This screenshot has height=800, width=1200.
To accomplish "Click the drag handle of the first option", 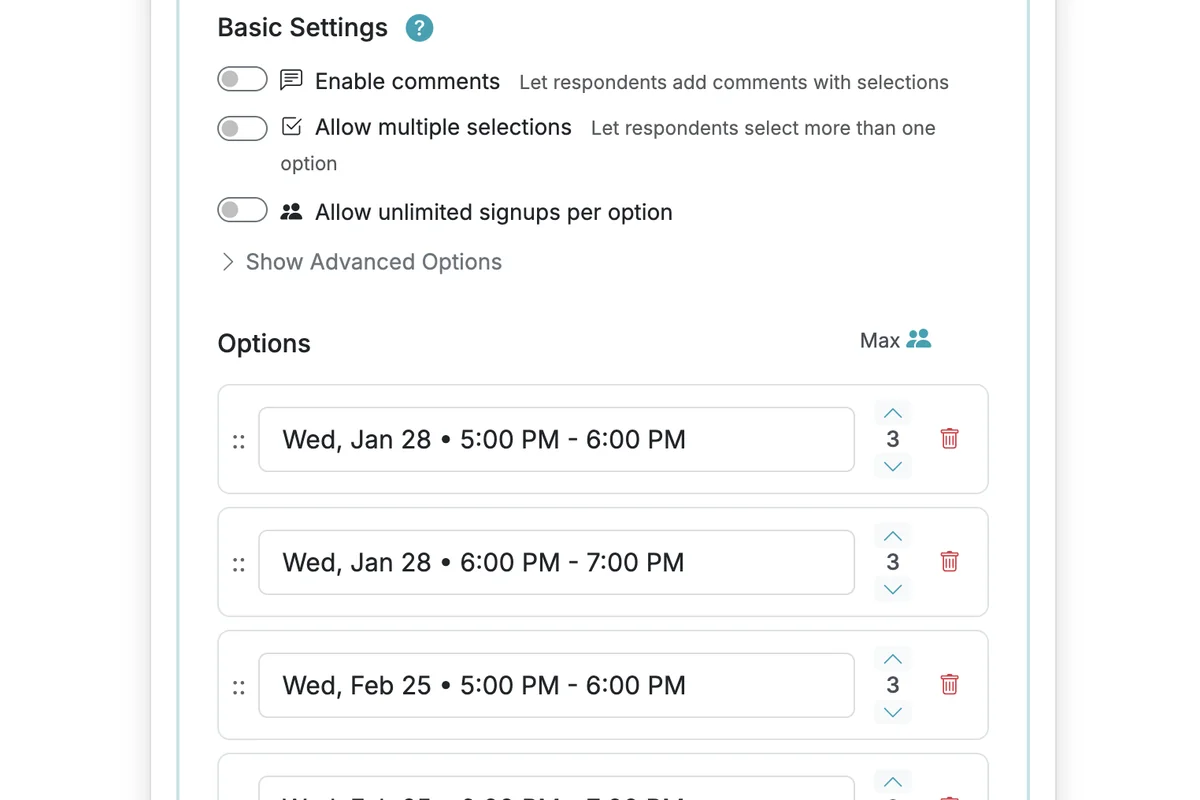I will (x=238, y=438).
